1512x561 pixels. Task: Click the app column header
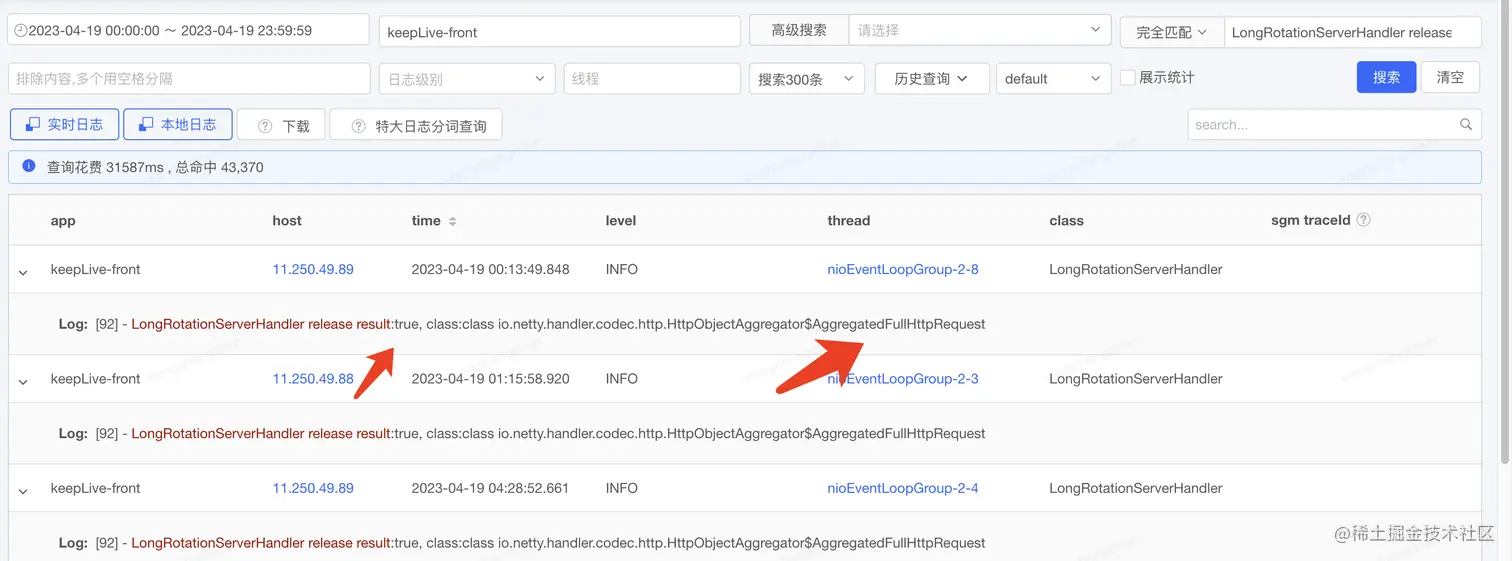pos(63,221)
